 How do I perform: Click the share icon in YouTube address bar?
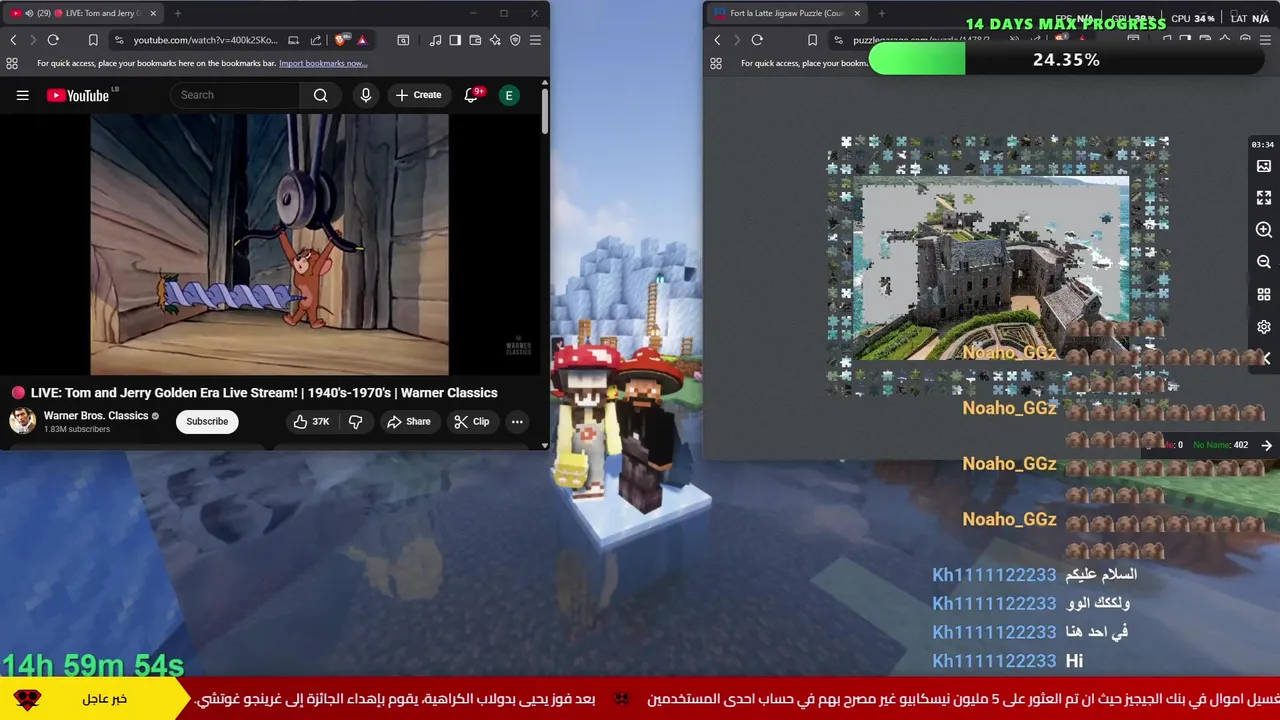pos(316,40)
